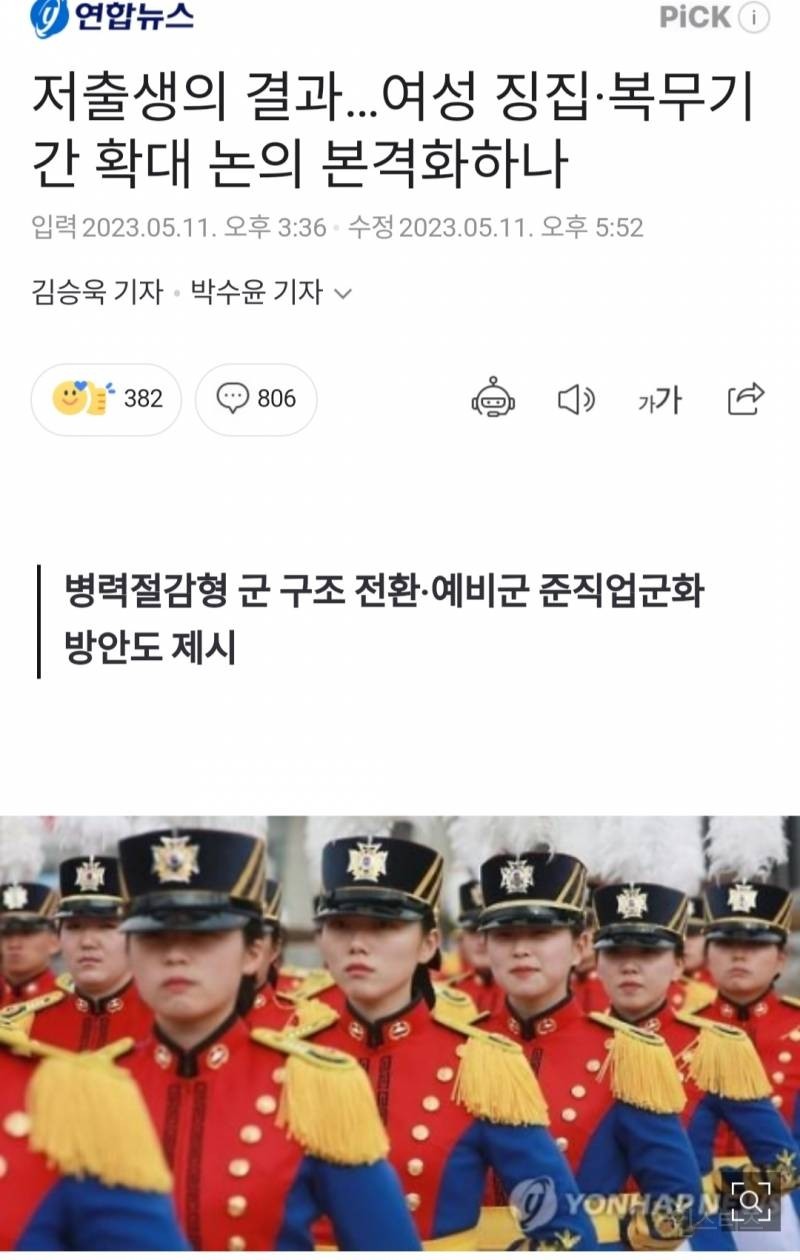Screen dimensions: 800x1260
Task: Open reporter 박수윤 기자 profile
Action: [256, 292]
